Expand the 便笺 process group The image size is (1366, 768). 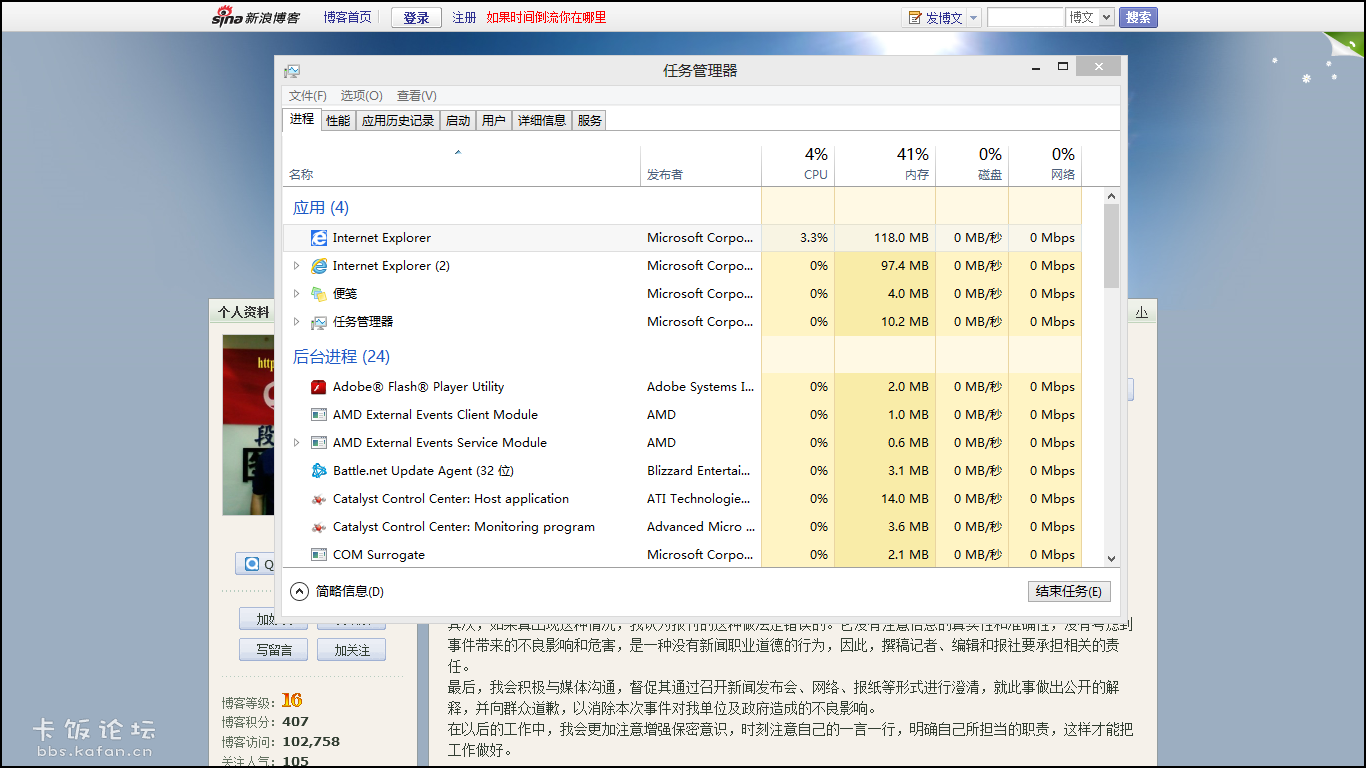tap(296, 294)
